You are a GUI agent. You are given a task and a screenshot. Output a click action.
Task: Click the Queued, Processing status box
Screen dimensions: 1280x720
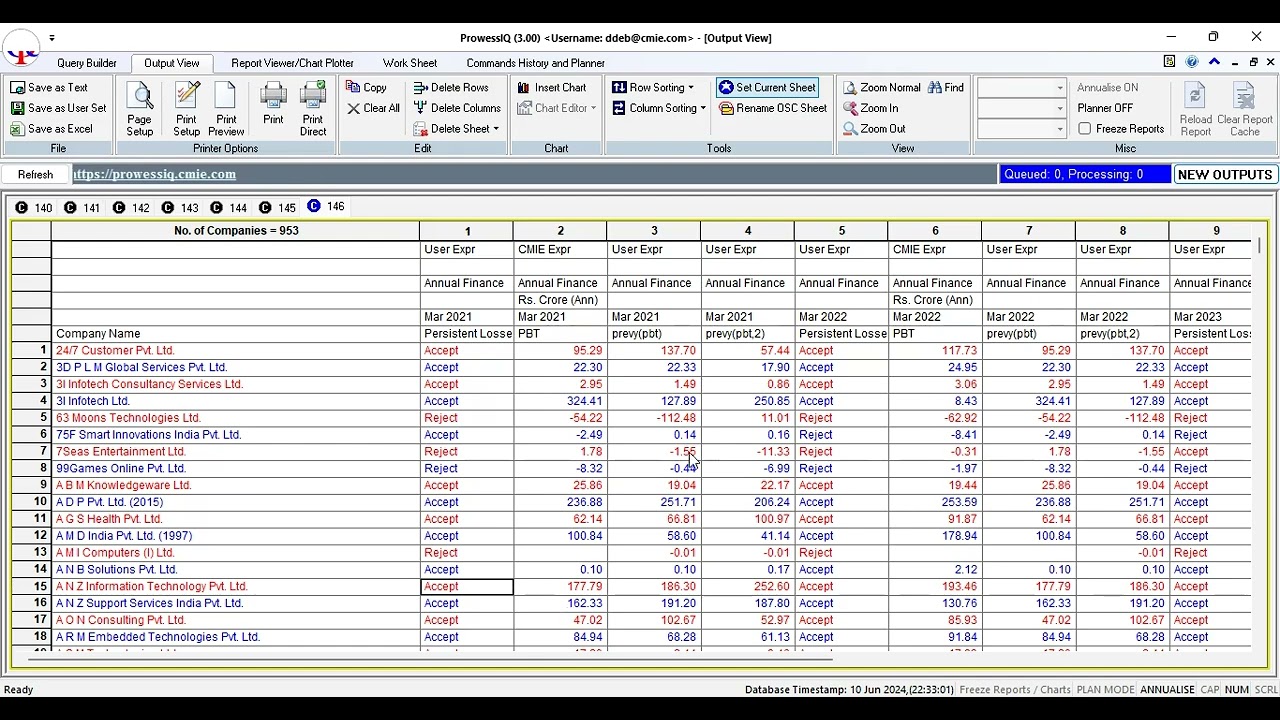[x=1085, y=174]
